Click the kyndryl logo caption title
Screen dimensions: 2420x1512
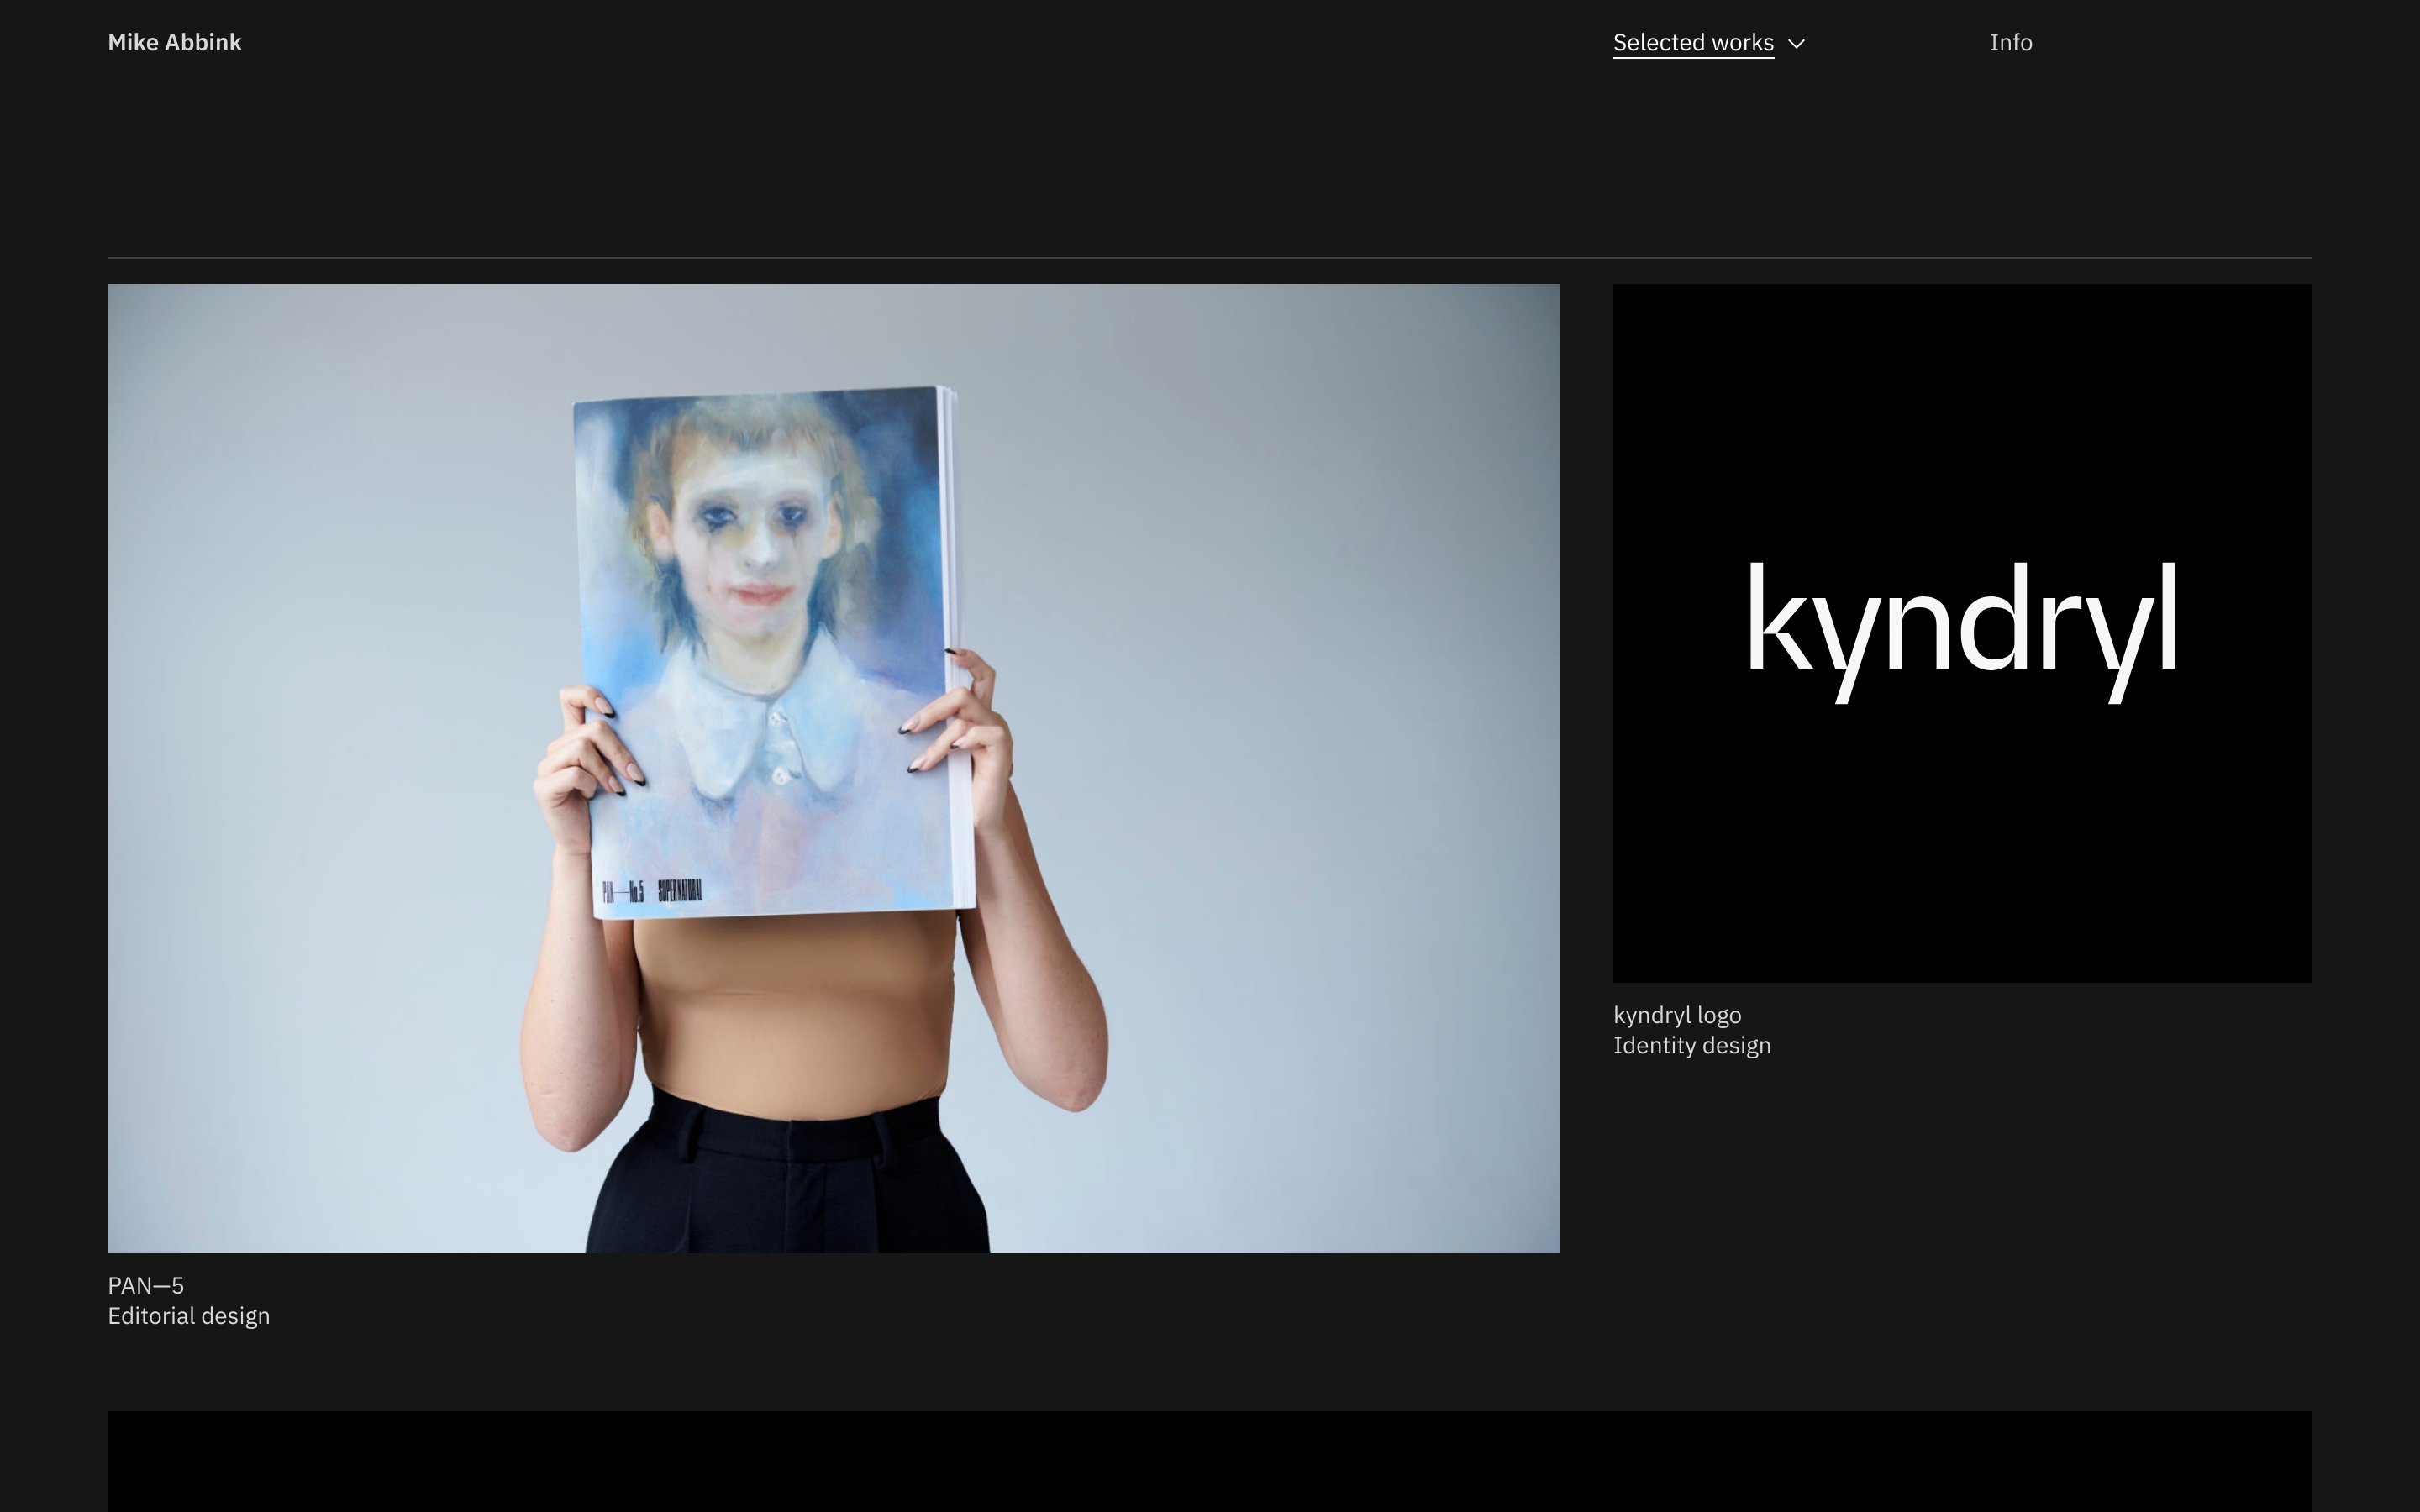(x=1677, y=1015)
